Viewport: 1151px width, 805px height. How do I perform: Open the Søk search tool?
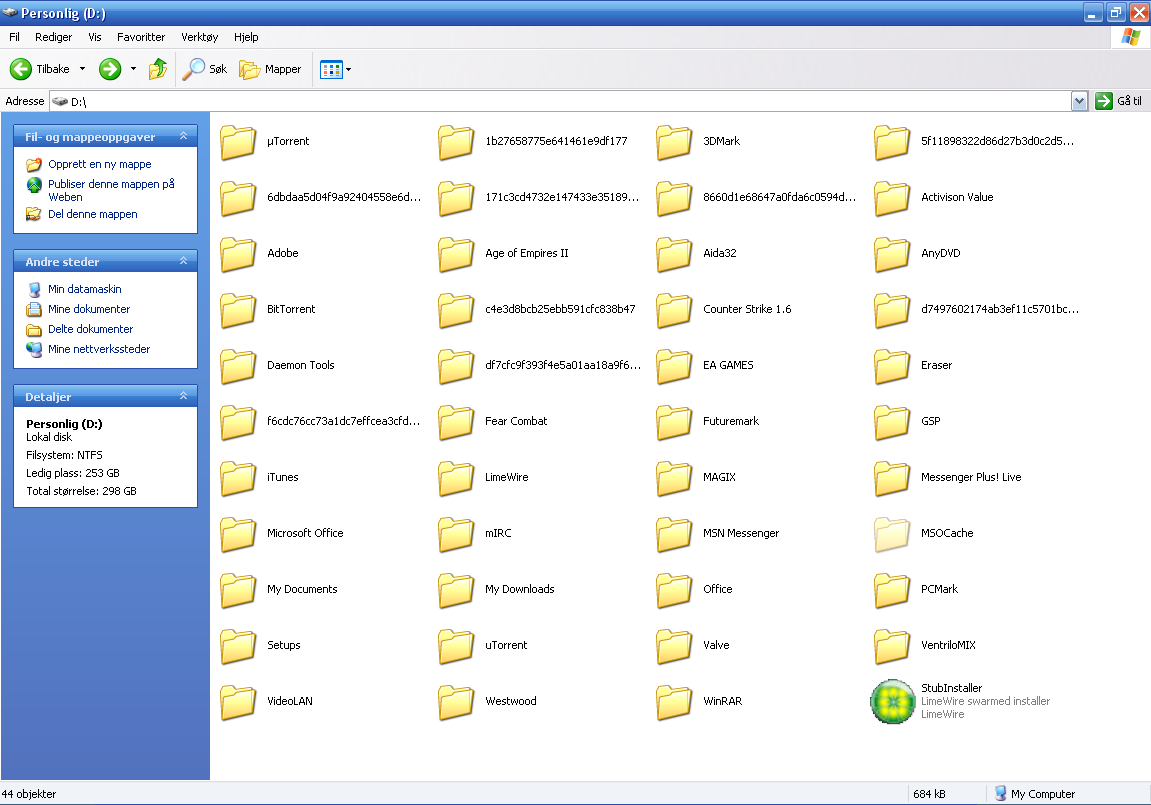[205, 69]
